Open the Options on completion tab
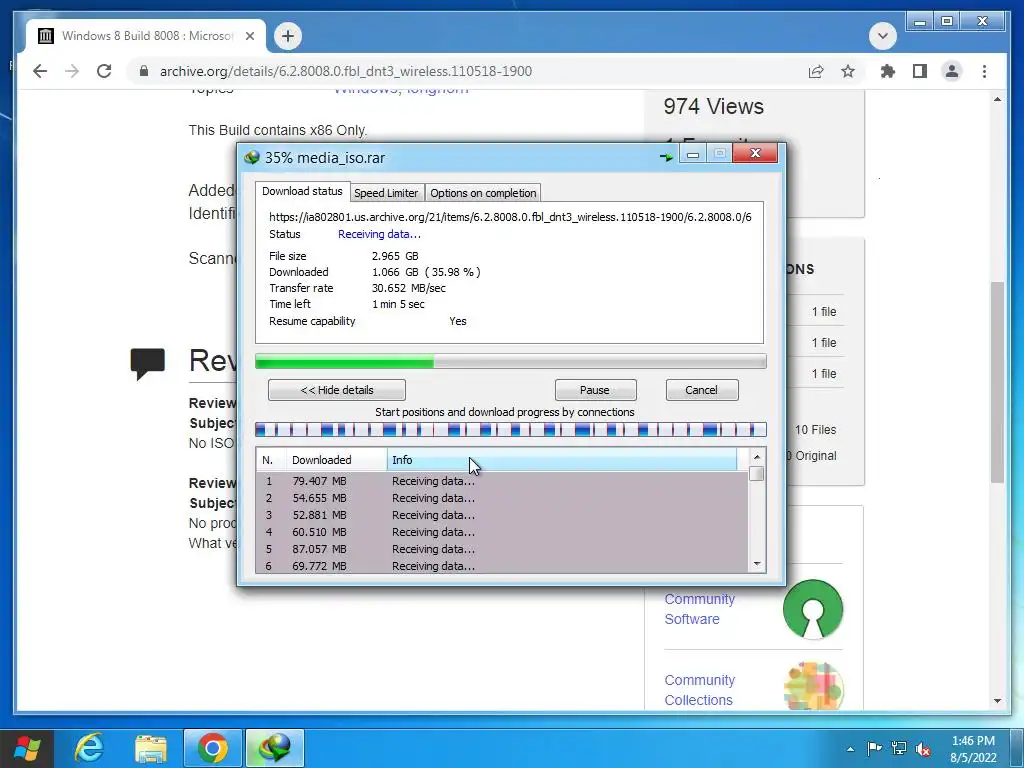Viewport: 1024px width, 768px height. [483, 193]
